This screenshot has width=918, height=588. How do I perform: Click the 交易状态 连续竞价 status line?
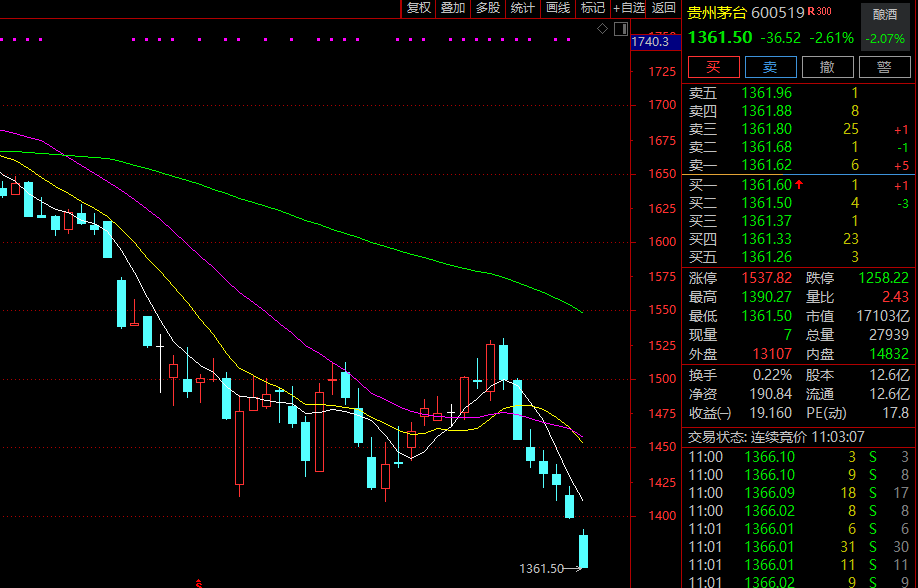[x=776, y=437]
